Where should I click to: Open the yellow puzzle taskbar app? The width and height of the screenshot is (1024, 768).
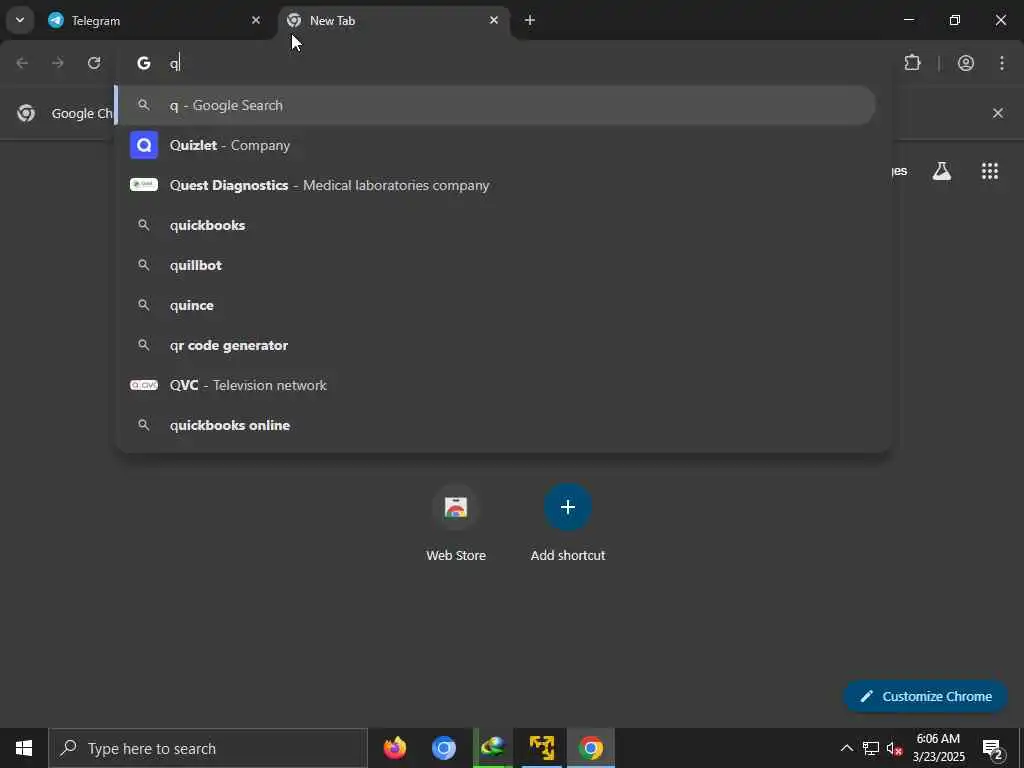[x=542, y=748]
